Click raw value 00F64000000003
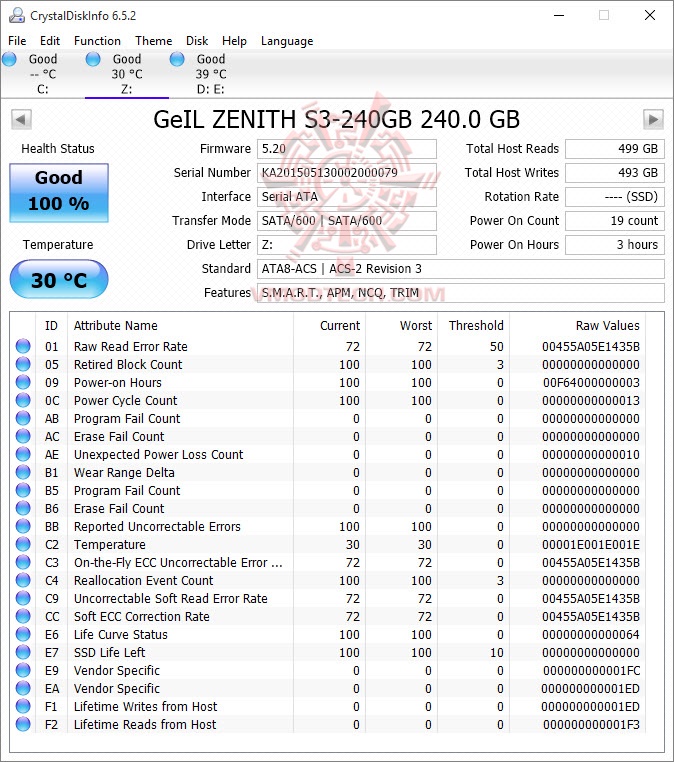Screen dimensions: 674x762 (x=591, y=382)
